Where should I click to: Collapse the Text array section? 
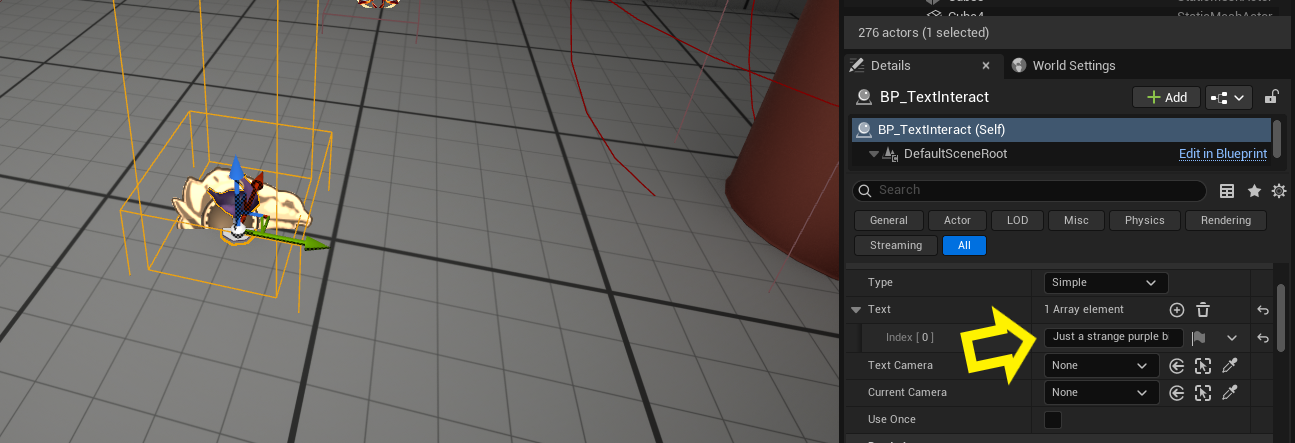pos(856,310)
